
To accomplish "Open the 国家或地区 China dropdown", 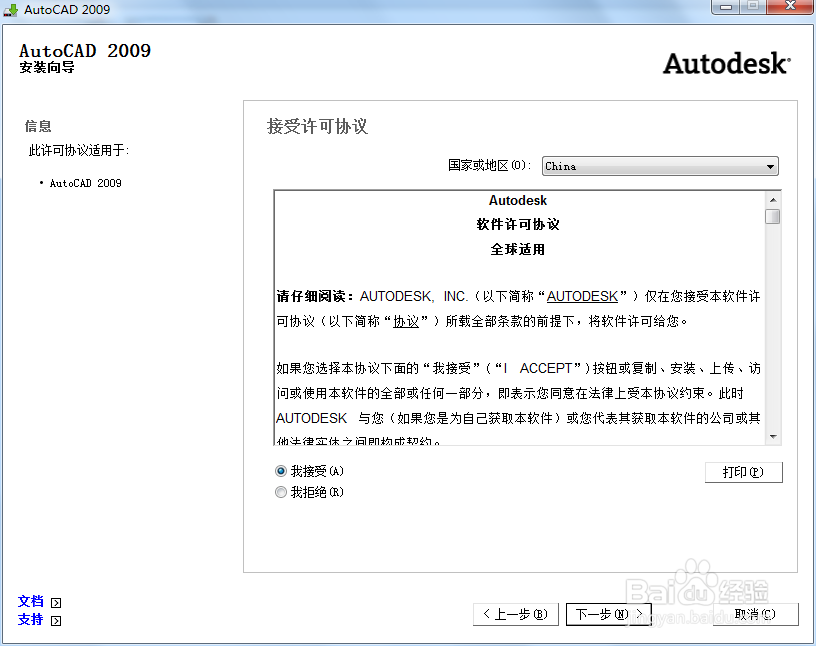I will 660,166.
